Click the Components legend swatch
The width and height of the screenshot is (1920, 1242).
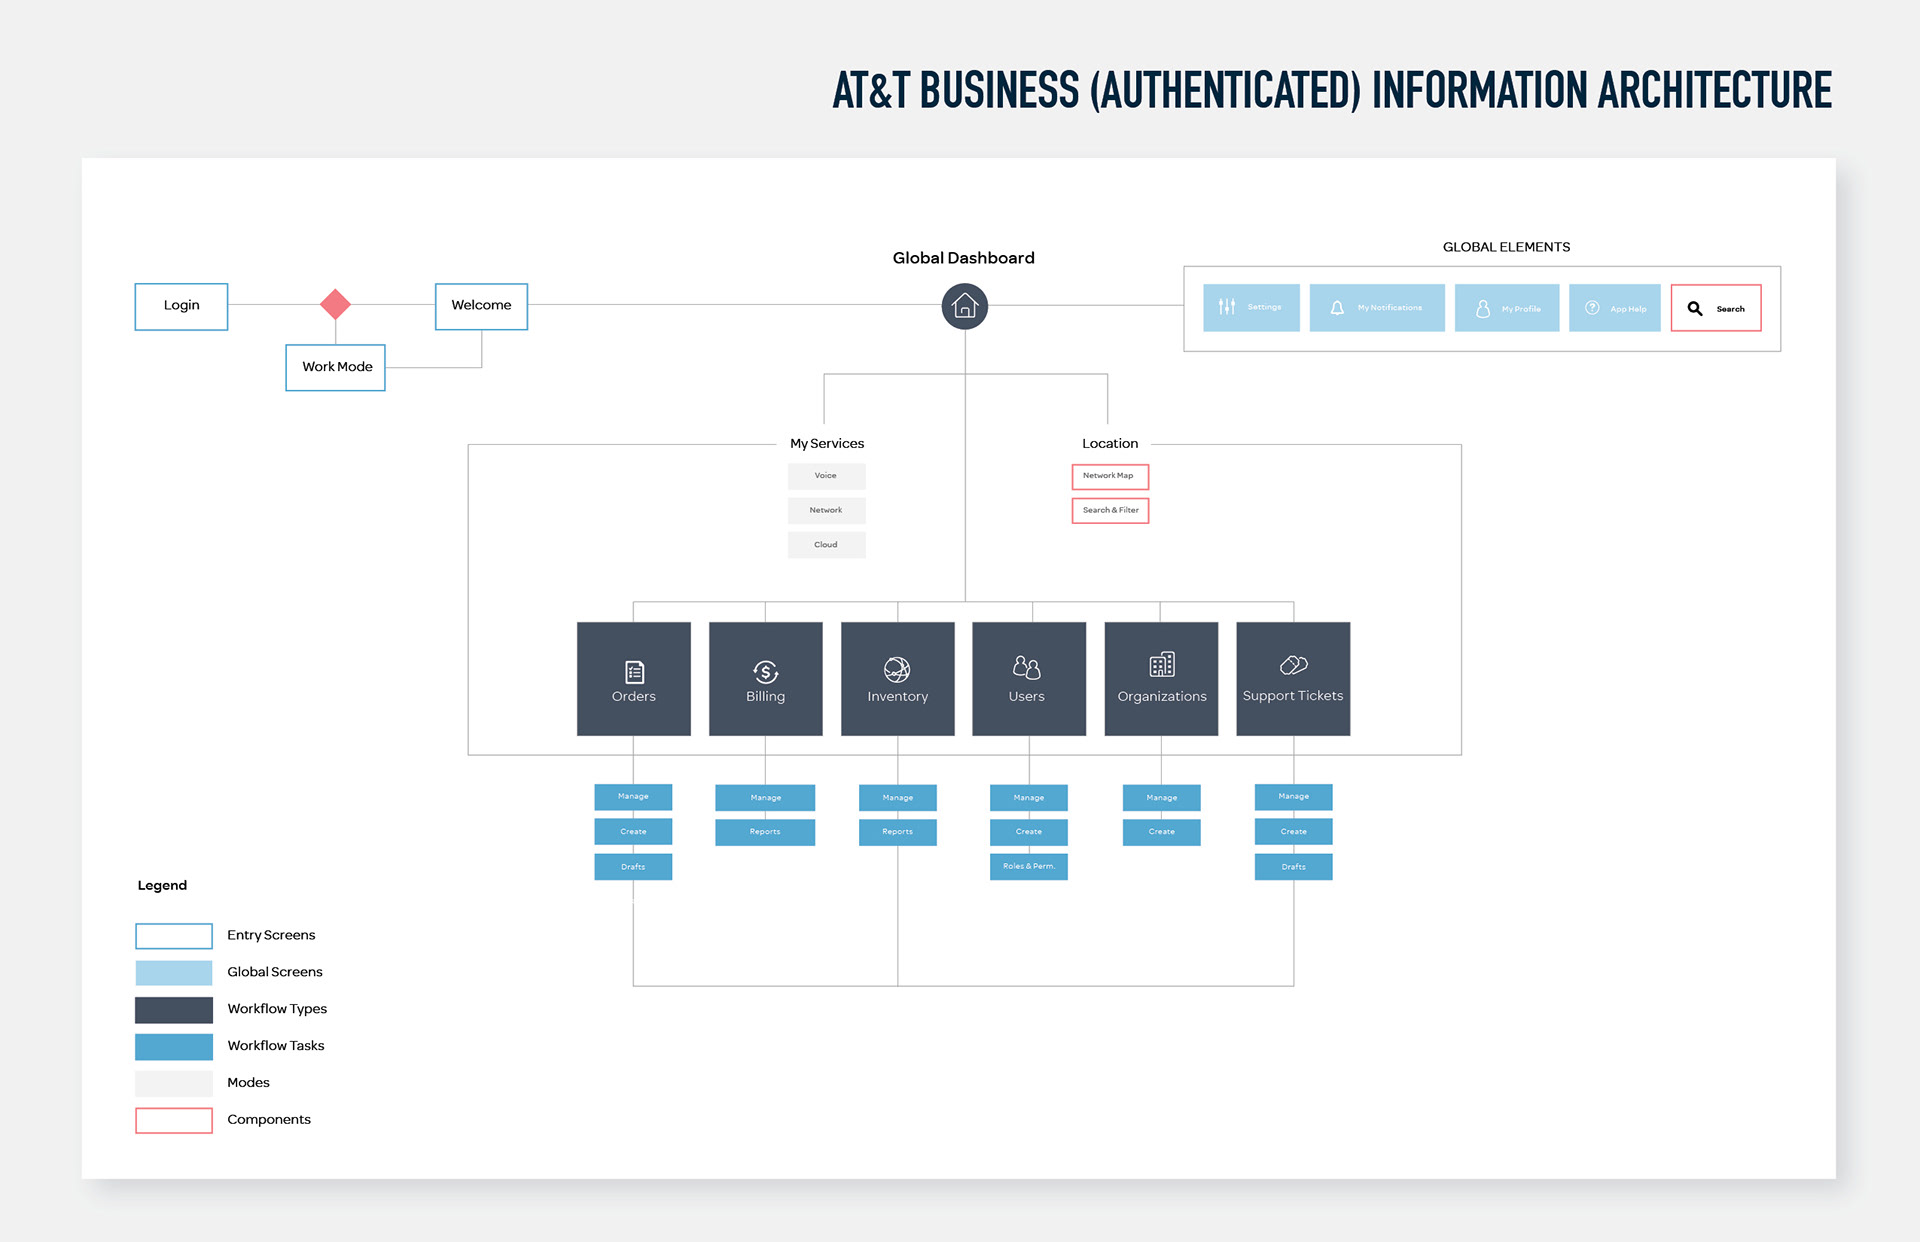click(x=174, y=1121)
